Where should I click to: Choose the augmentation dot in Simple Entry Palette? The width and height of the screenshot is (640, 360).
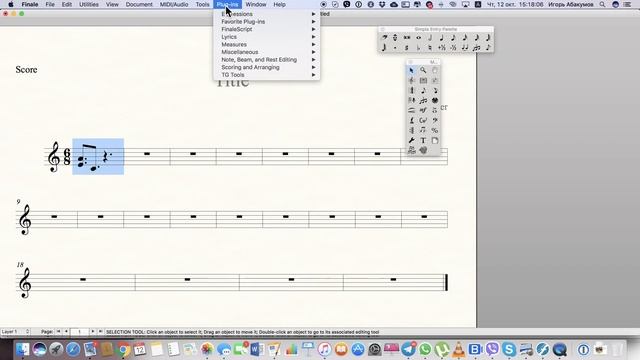tap(395, 48)
